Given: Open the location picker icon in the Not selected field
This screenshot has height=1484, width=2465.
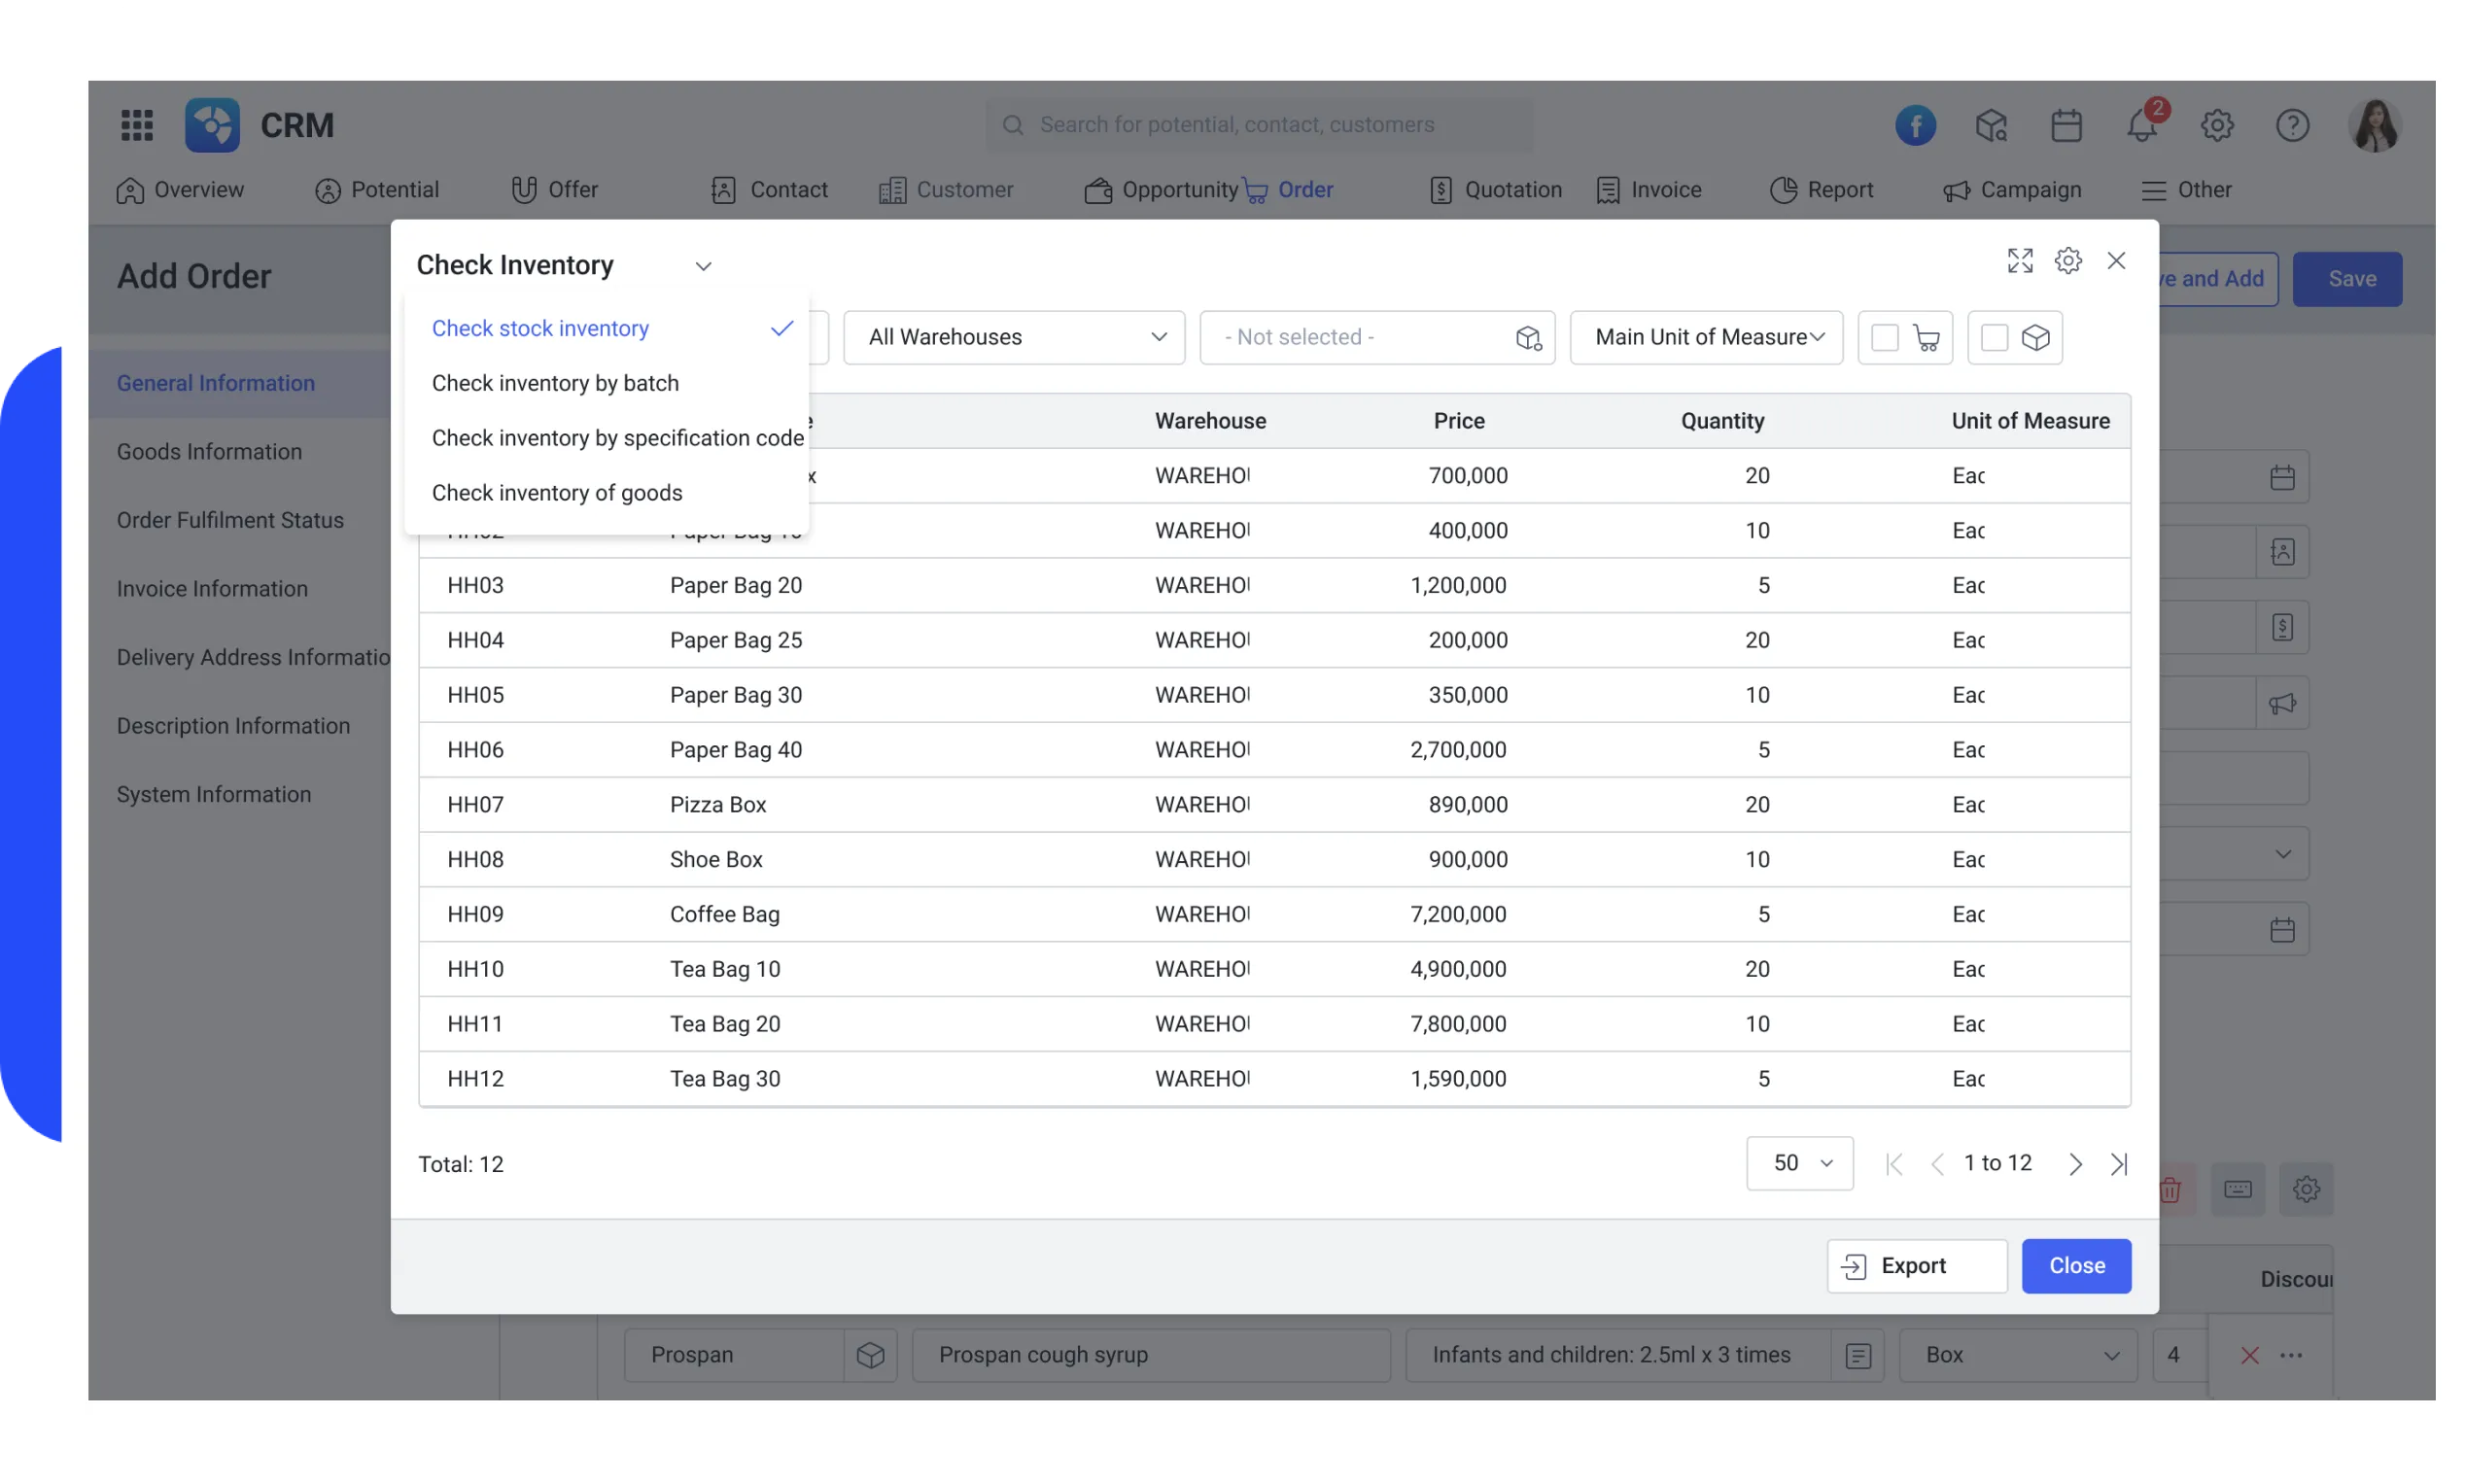Looking at the screenshot, I should point(1528,338).
